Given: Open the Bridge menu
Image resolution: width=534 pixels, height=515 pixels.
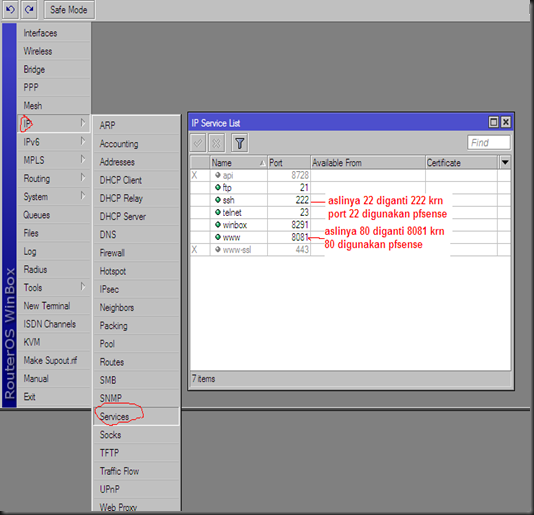Looking at the screenshot, I should 54,69.
